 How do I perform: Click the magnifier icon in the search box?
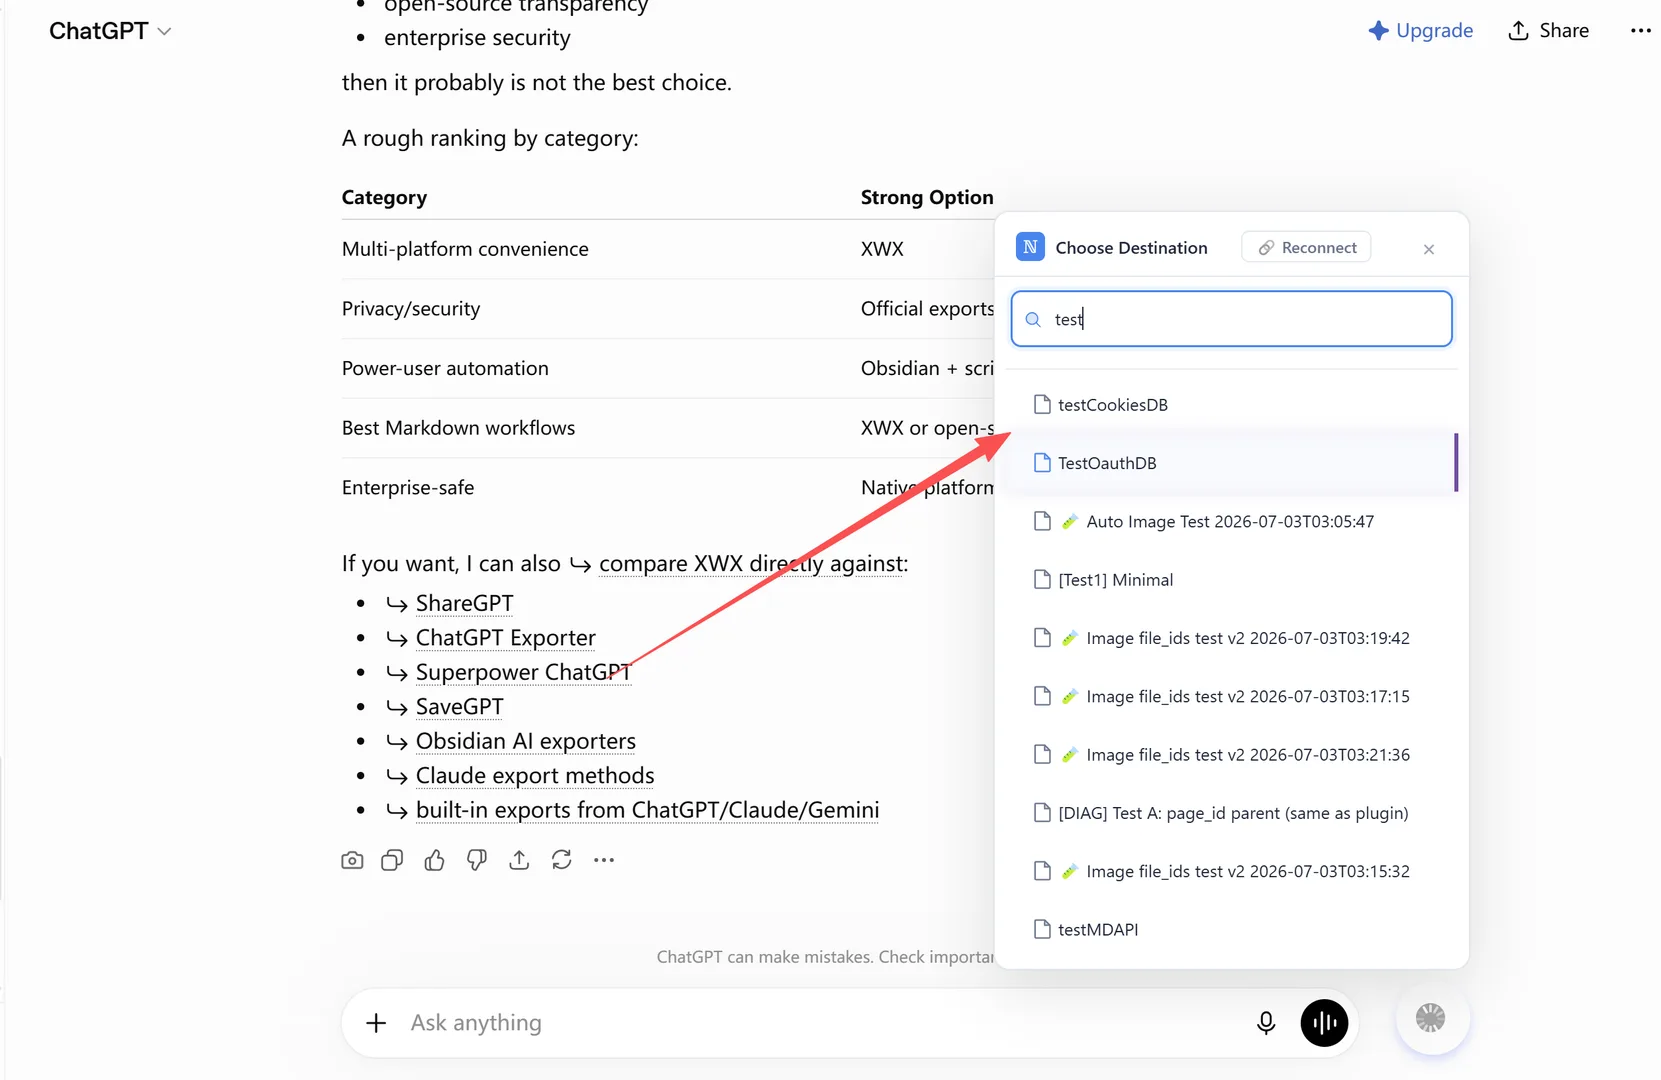(x=1033, y=319)
